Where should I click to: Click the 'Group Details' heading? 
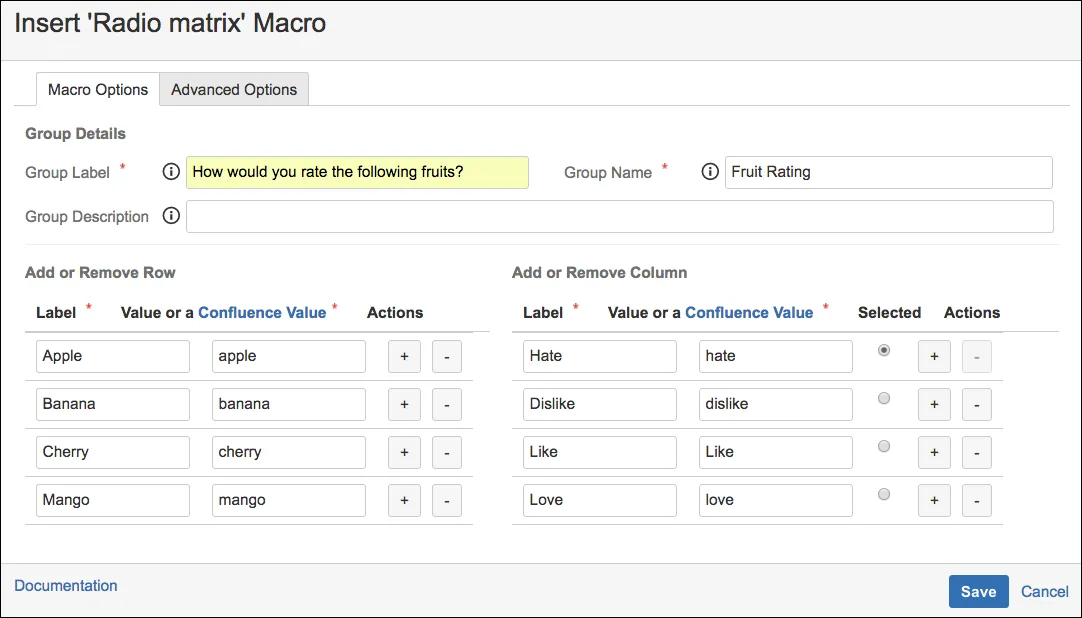point(76,134)
